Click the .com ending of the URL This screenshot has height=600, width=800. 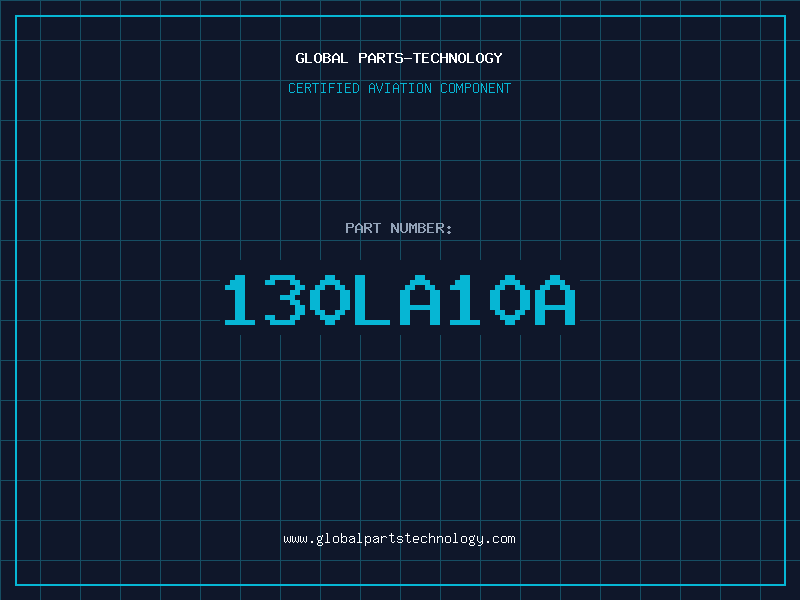(x=500, y=539)
